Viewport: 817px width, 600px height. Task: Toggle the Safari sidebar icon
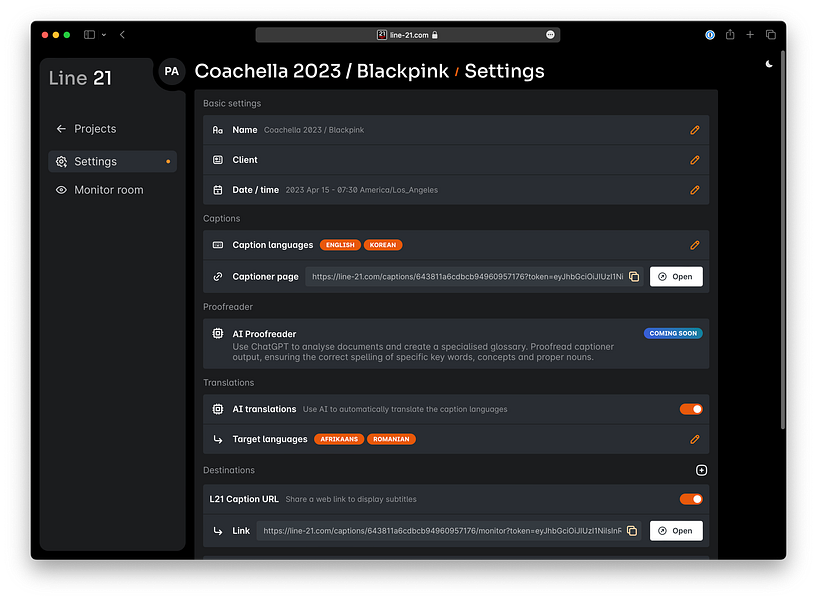coord(90,35)
